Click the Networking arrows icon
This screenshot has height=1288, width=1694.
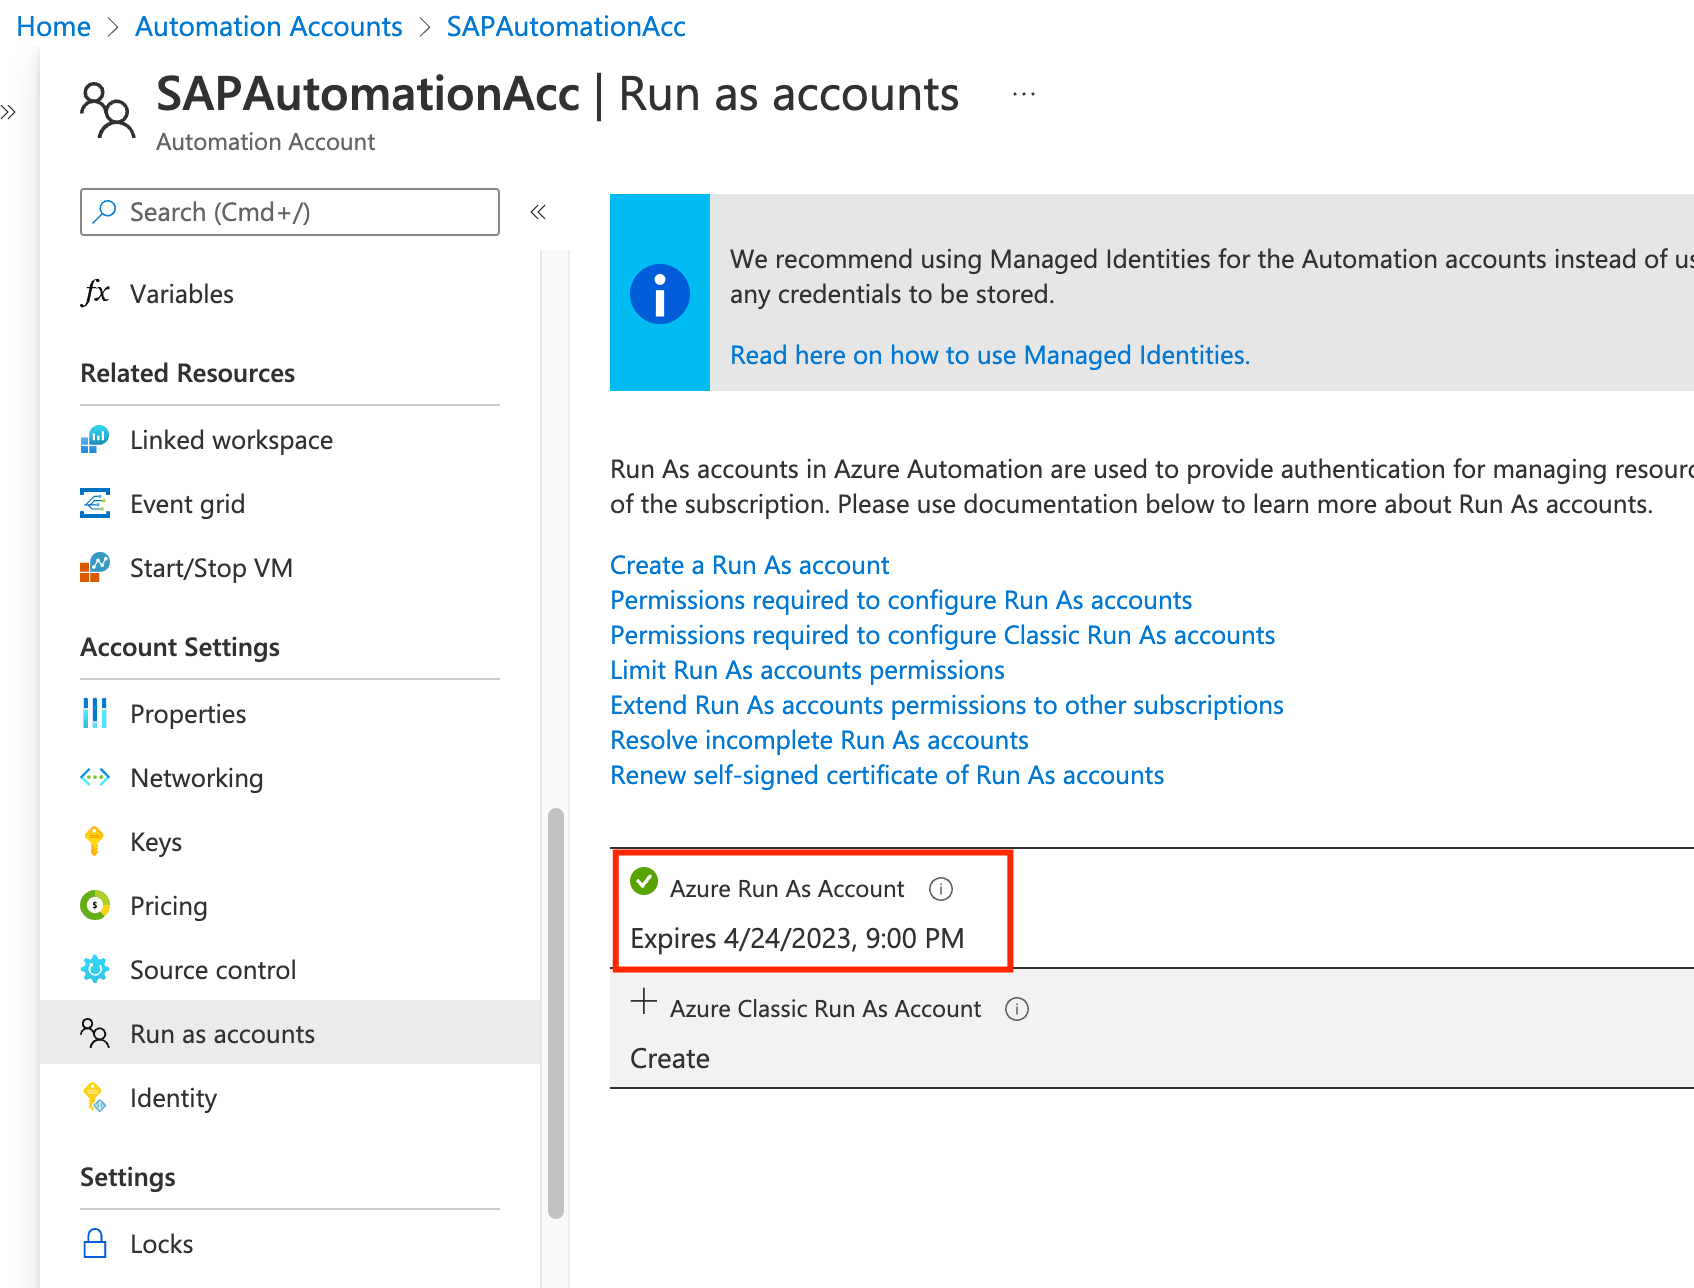[x=95, y=777]
